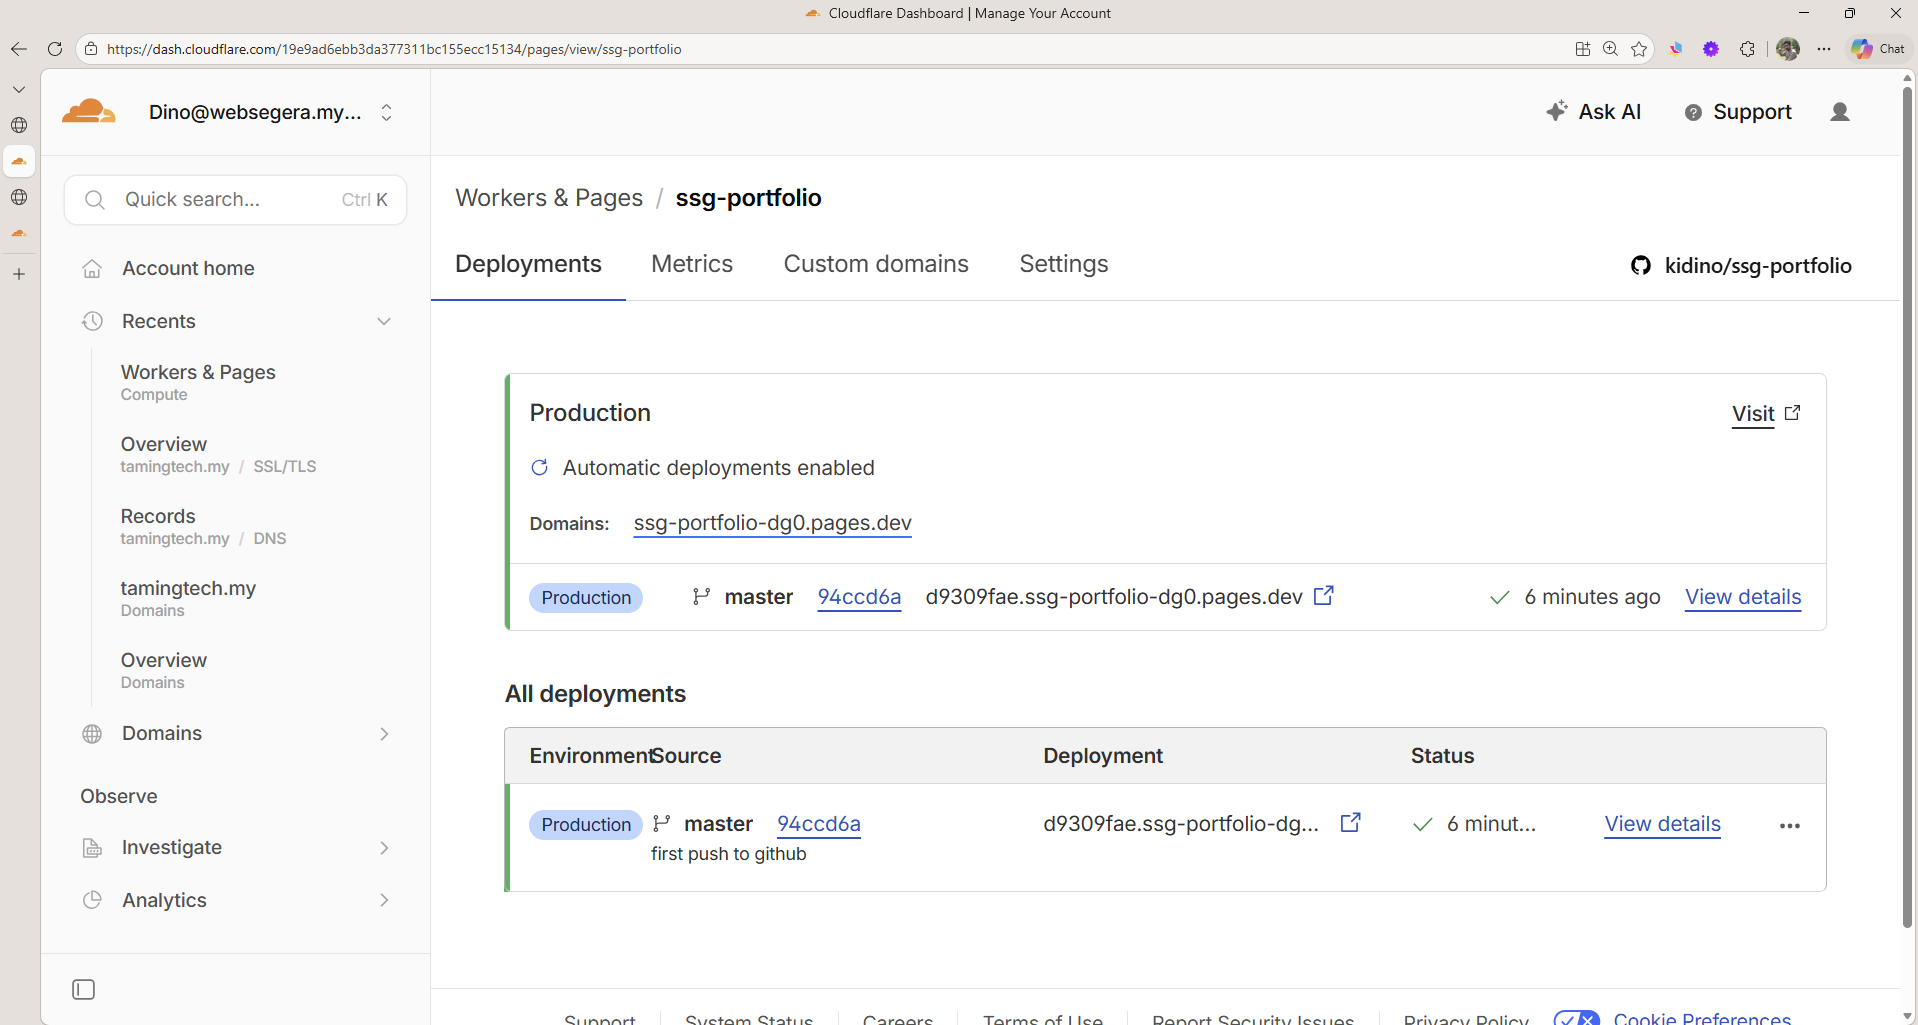Click the Visit link in Production card
The image size is (1918, 1025).
point(1753,414)
